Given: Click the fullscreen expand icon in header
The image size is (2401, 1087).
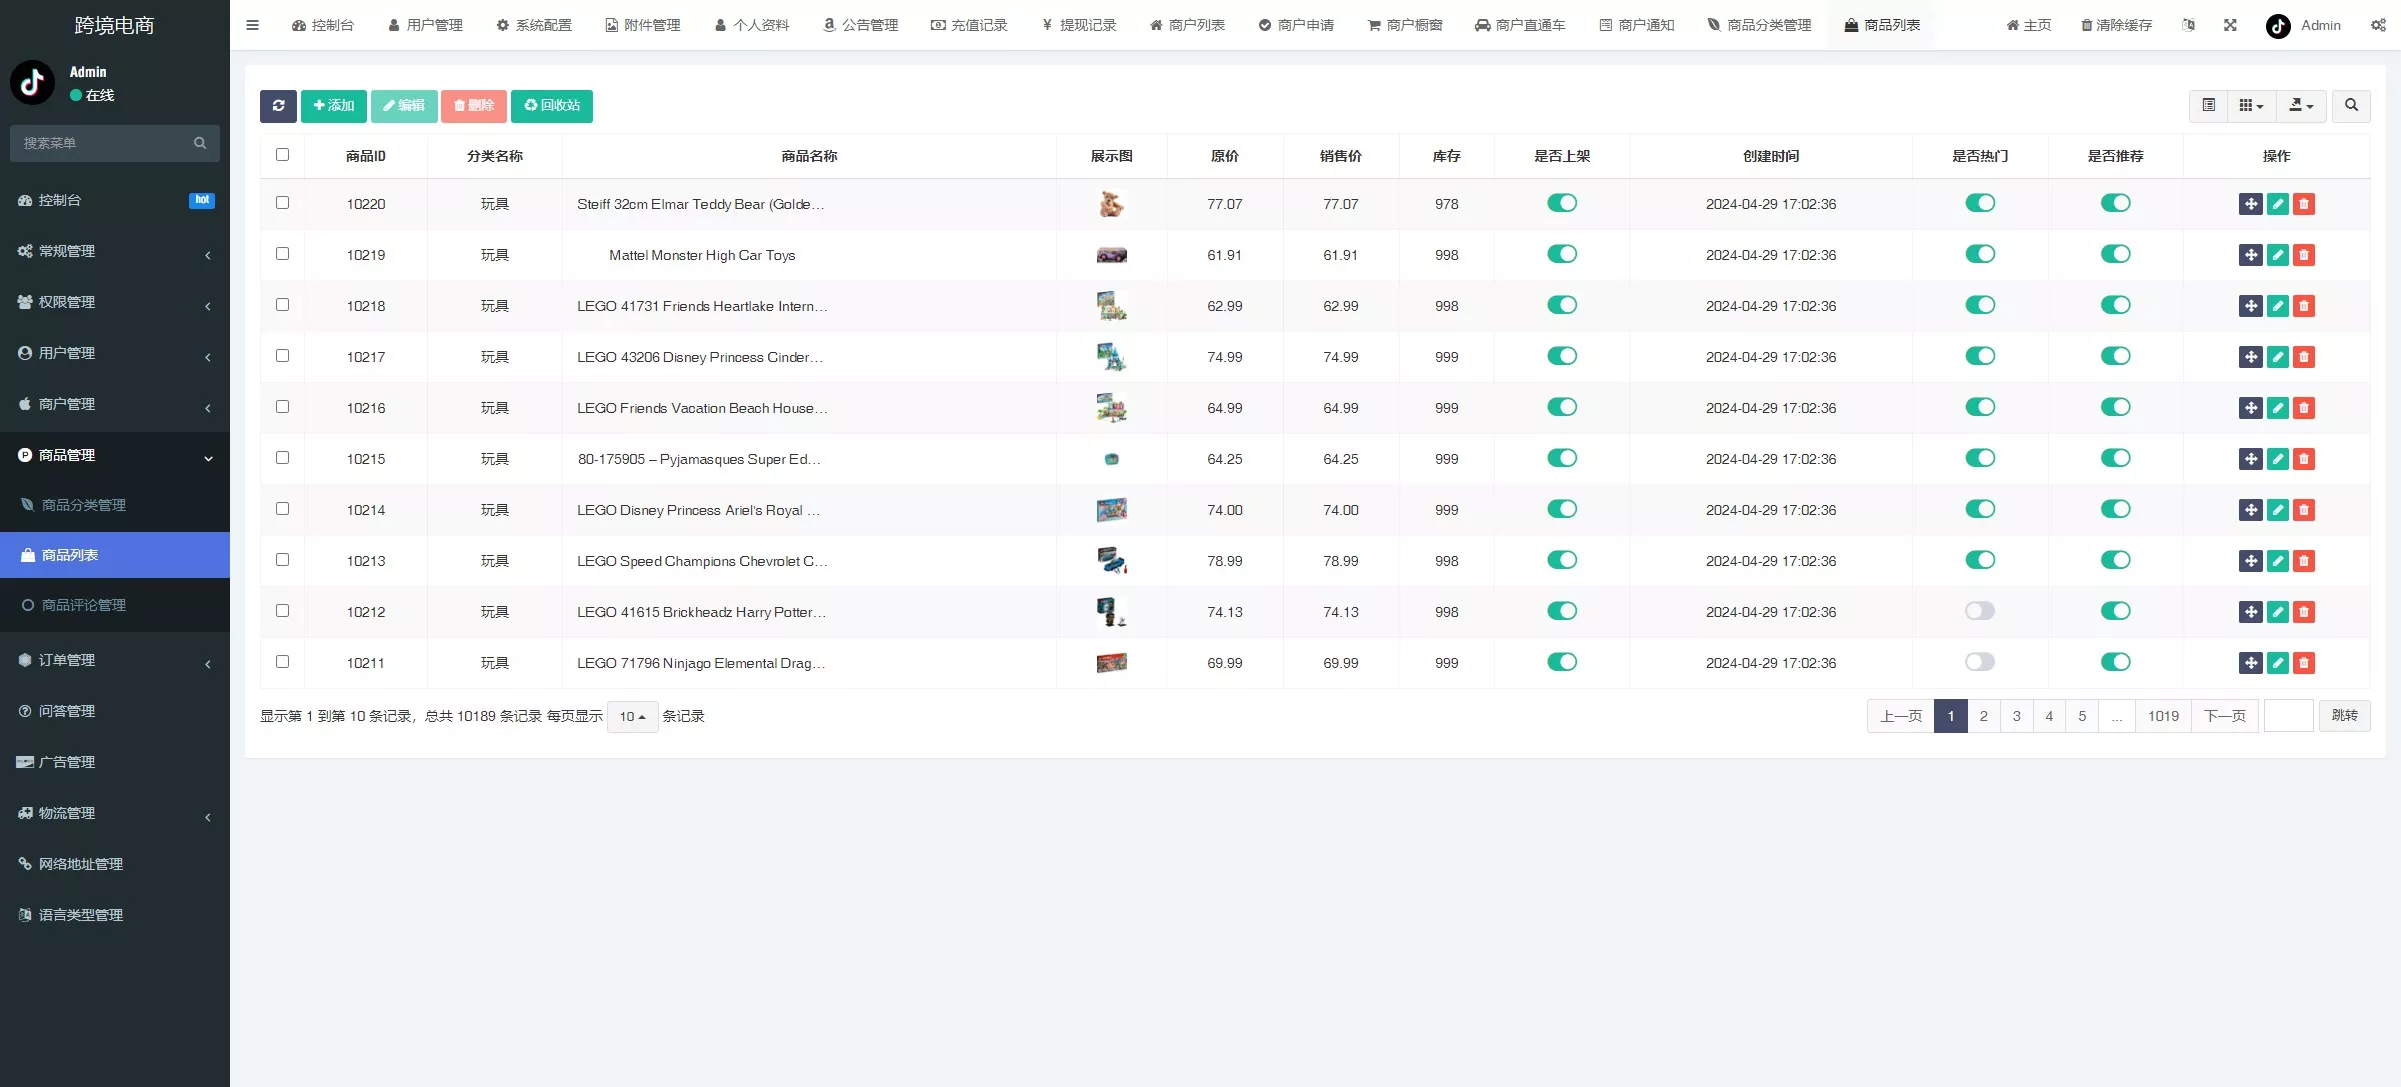Looking at the screenshot, I should click(2229, 25).
